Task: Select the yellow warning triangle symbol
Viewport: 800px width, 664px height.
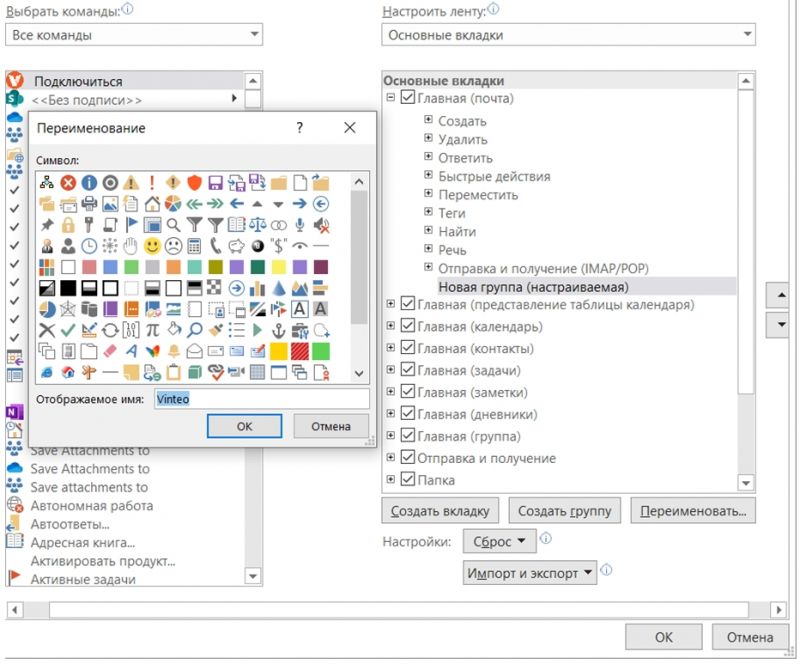Action: pos(131,182)
